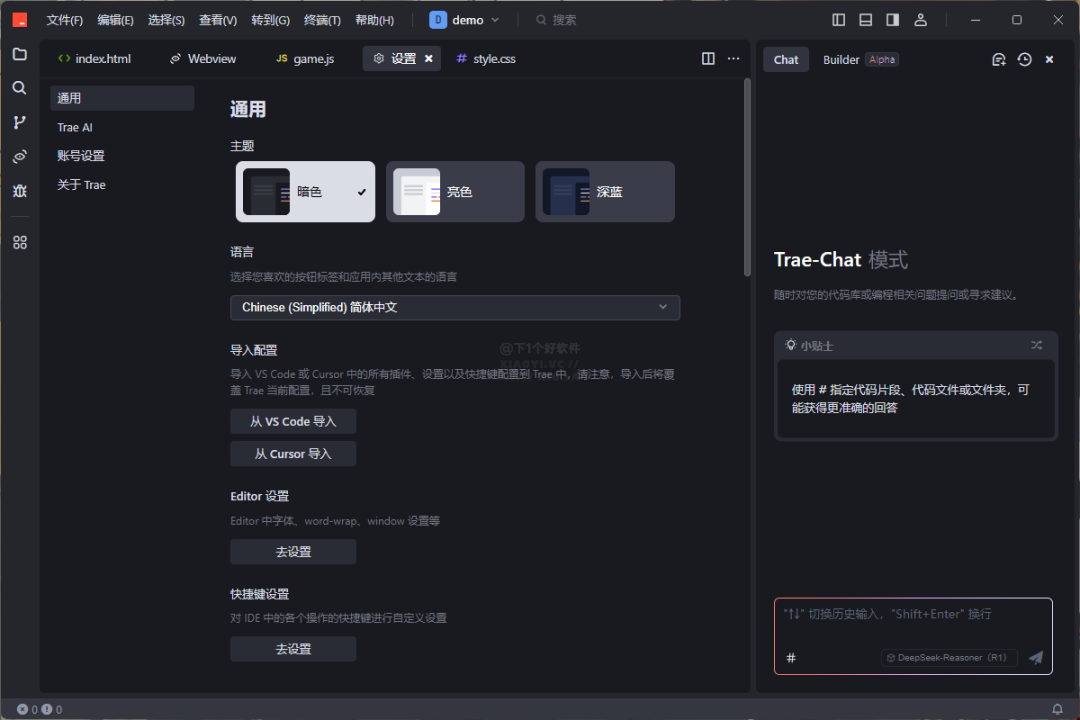Click 从 Cursor 导入 button
The height and width of the screenshot is (720, 1080).
[x=293, y=453]
